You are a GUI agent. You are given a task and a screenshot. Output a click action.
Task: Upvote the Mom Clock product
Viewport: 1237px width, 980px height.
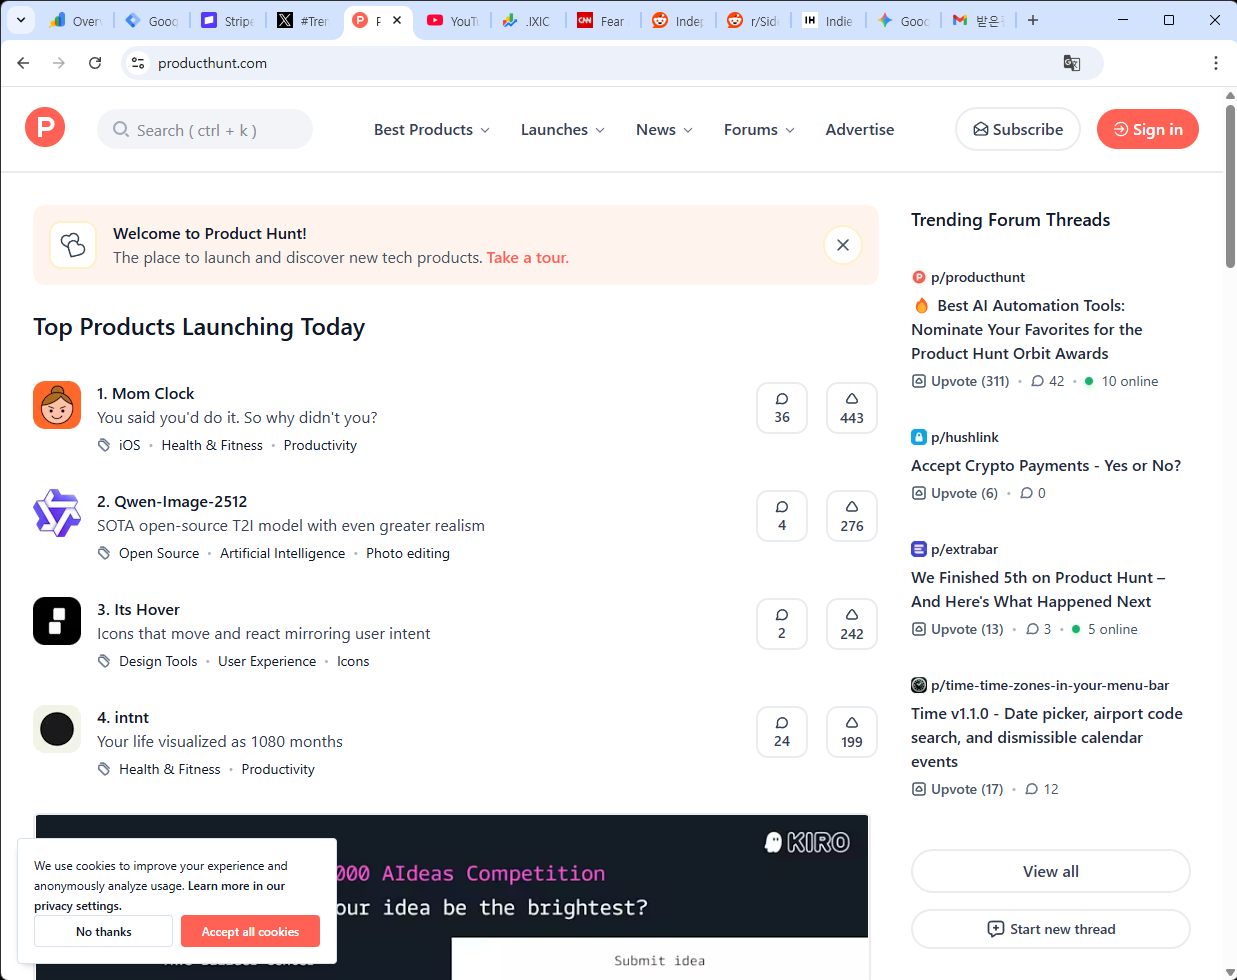[x=851, y=408]
